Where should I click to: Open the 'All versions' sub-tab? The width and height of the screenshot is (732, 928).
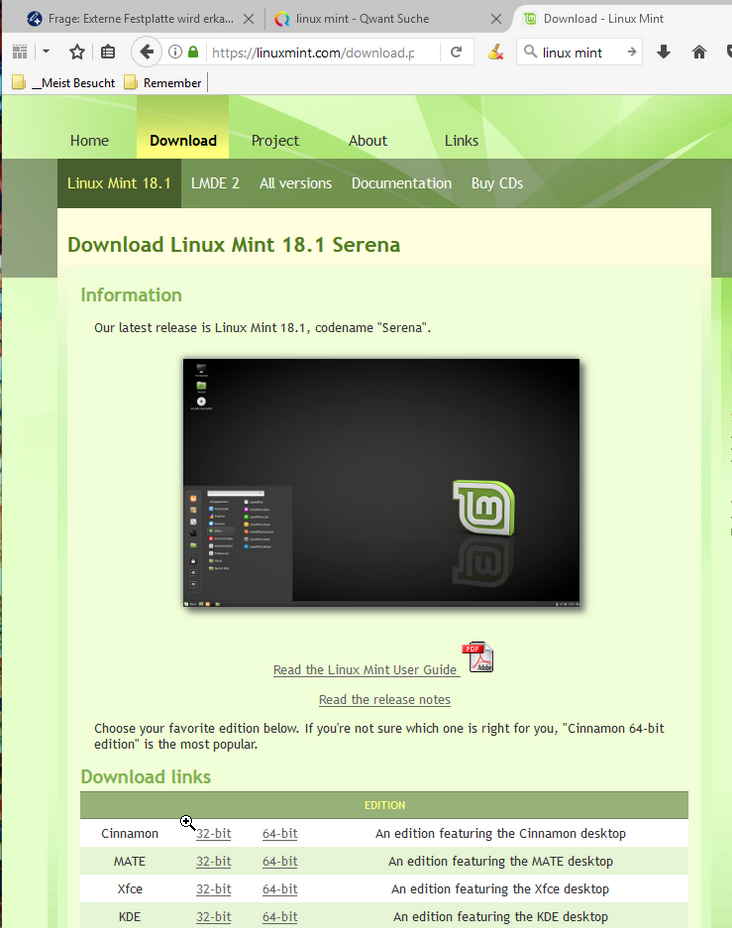click(295, 183)
